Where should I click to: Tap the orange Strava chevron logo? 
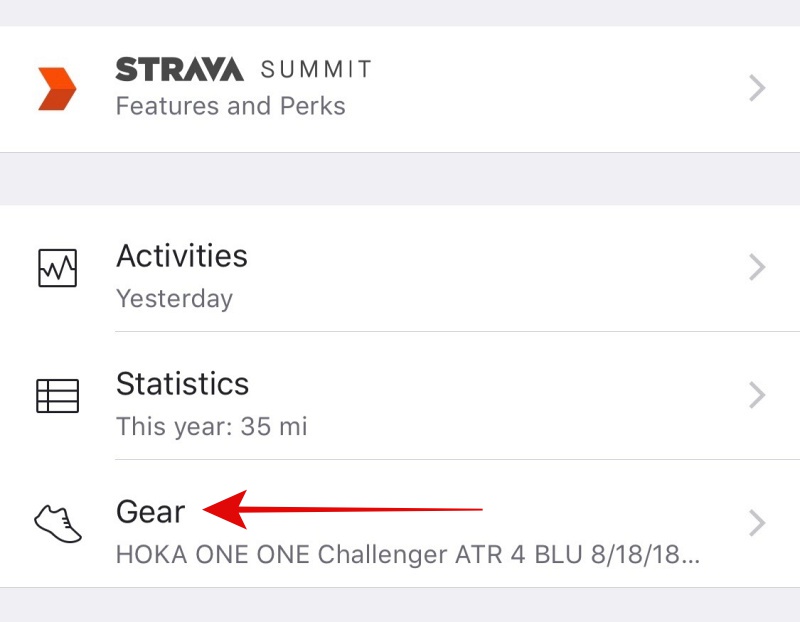[x=57, y=88]
